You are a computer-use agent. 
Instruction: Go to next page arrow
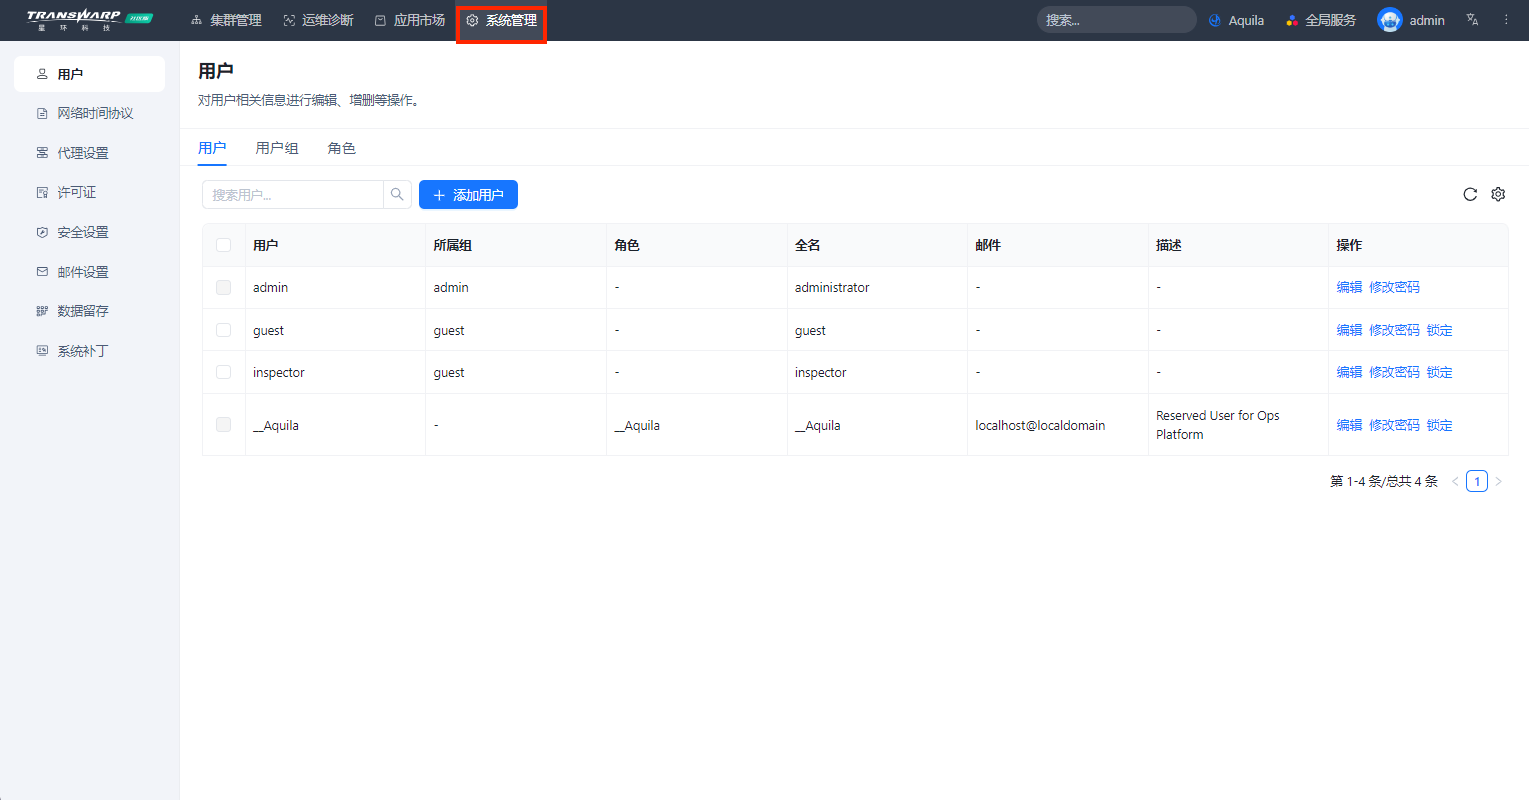pyautogui.click(x=1498, y=482)
